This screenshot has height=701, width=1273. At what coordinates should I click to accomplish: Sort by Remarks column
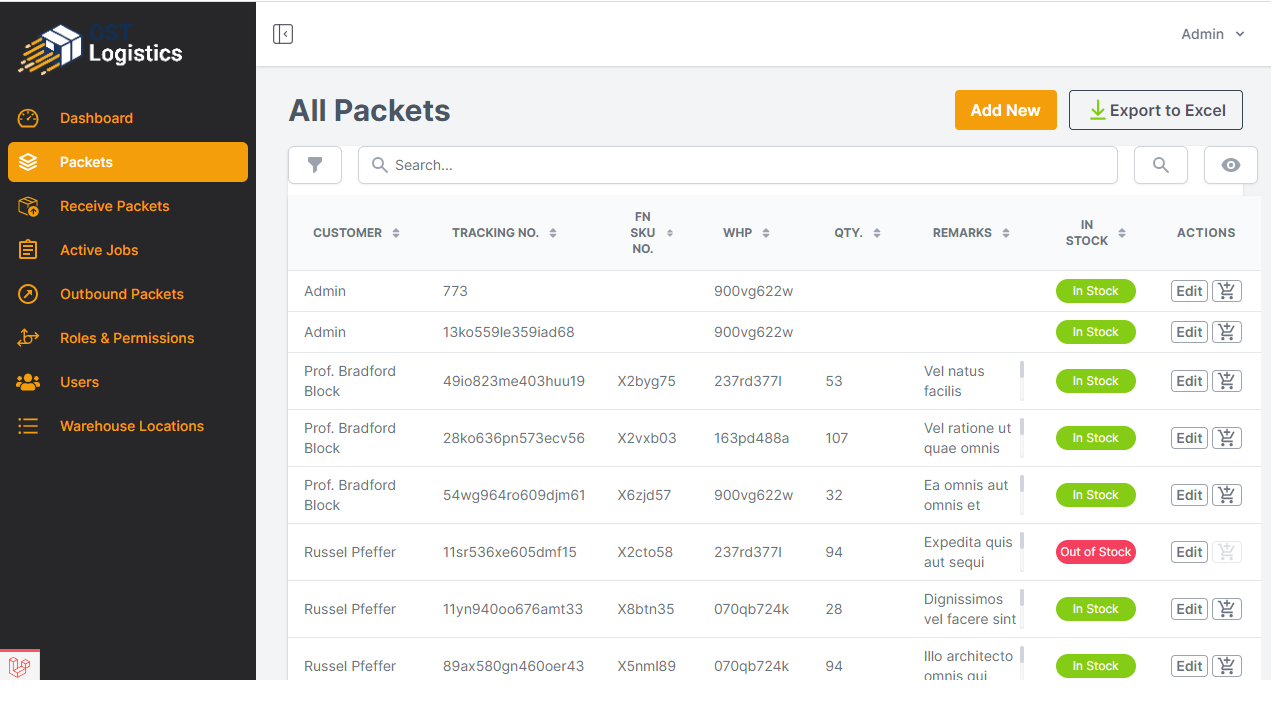coord(971,233)
